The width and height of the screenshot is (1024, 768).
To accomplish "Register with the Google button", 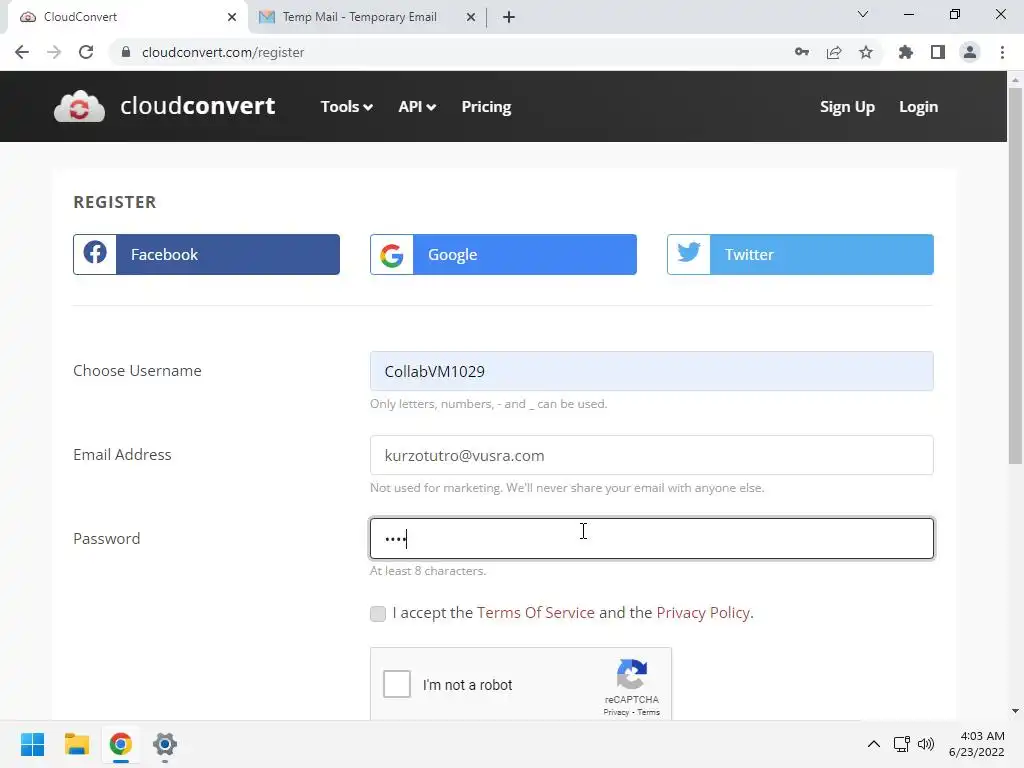I will tap(504, 254).
